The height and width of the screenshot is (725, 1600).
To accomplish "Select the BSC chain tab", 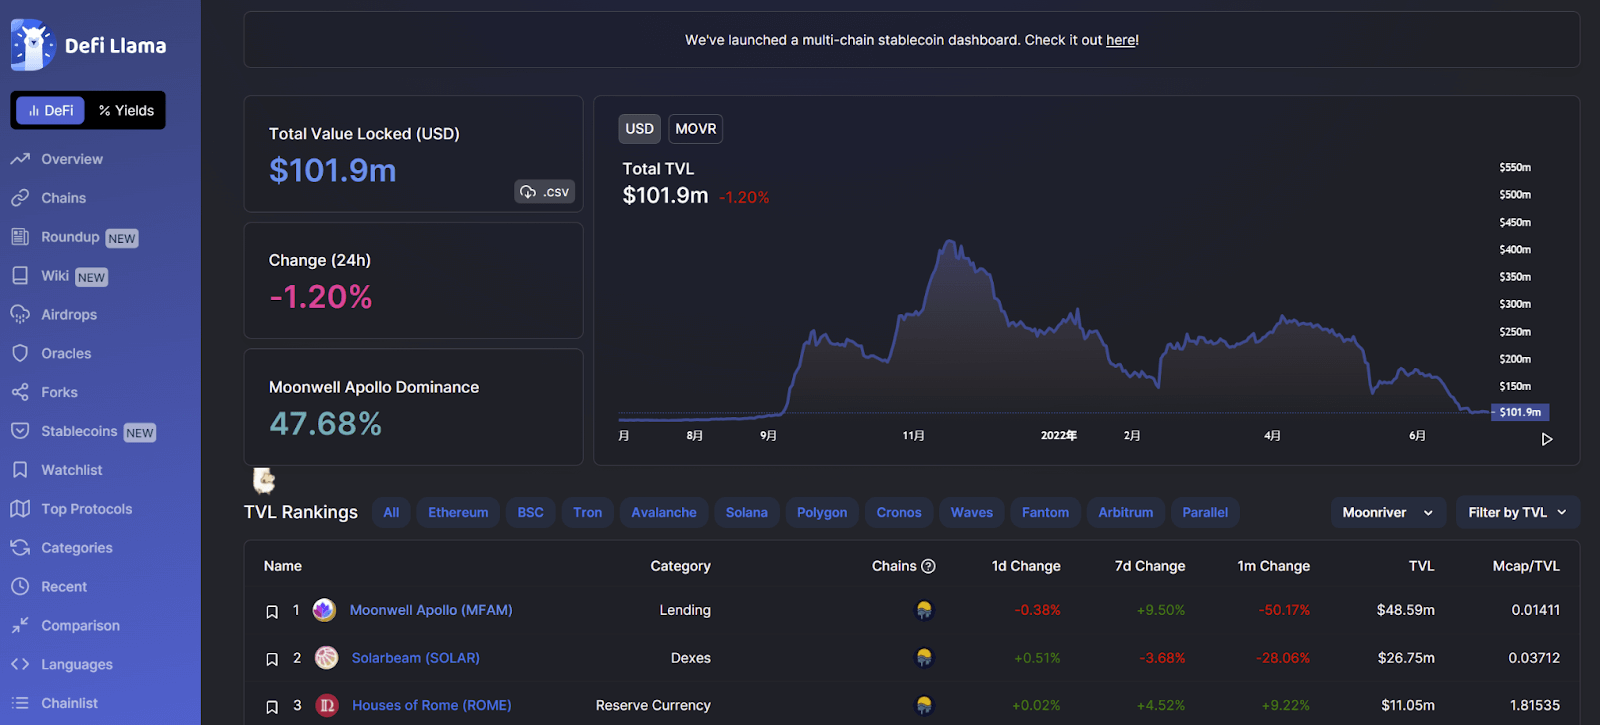I will pyautogui.click(x=530, y=512).
